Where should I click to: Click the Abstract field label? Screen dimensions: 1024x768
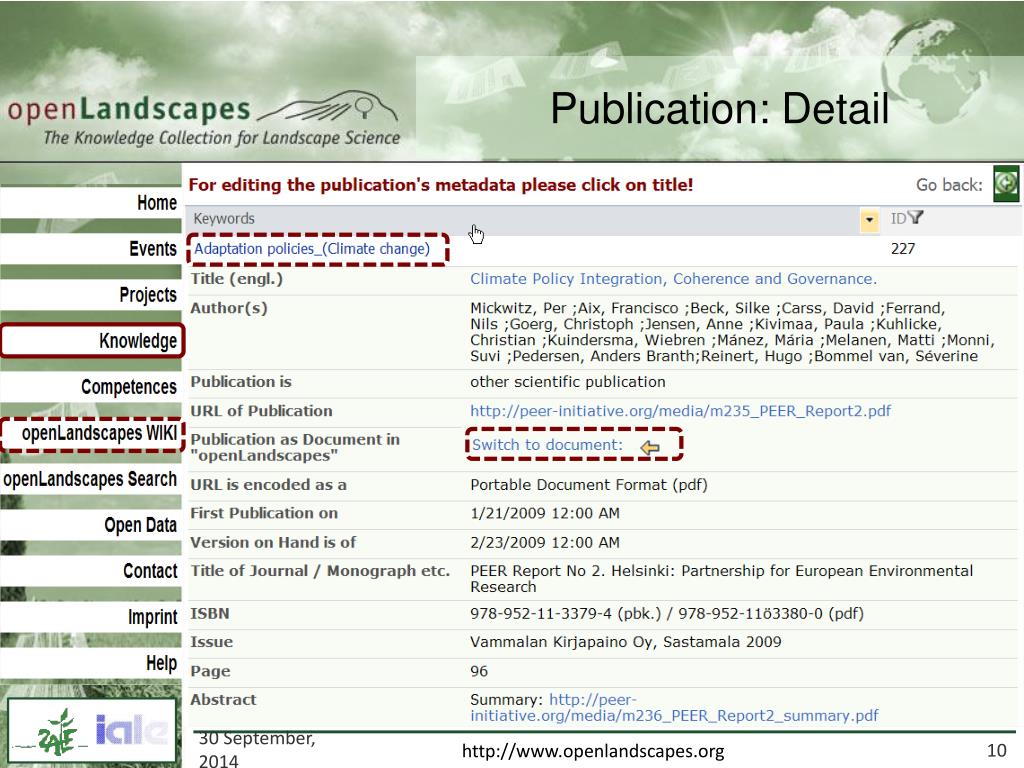tap(223, 700)
